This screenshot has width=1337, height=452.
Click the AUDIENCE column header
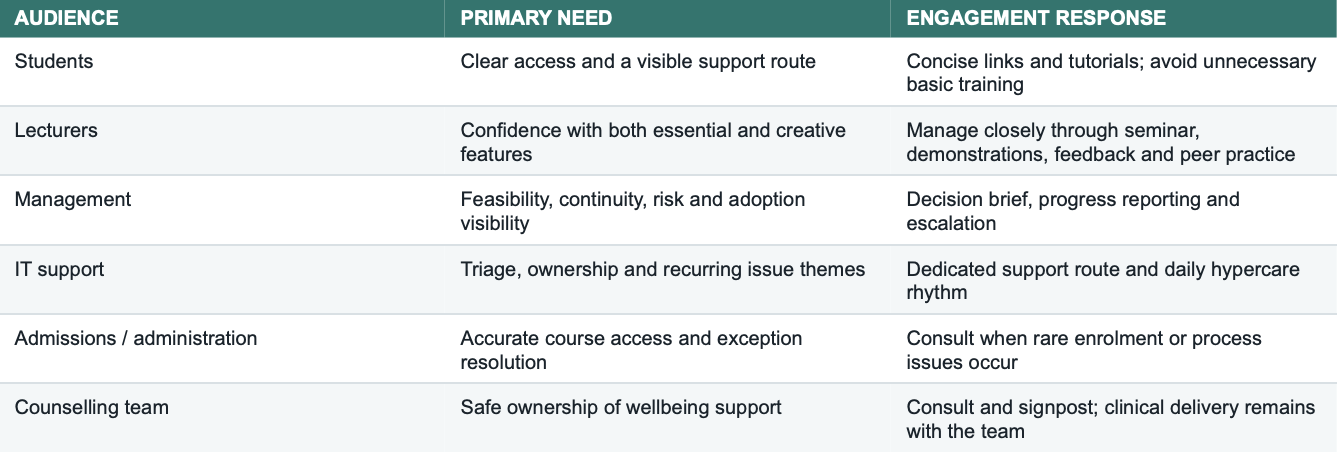click(x=222, y=18)
